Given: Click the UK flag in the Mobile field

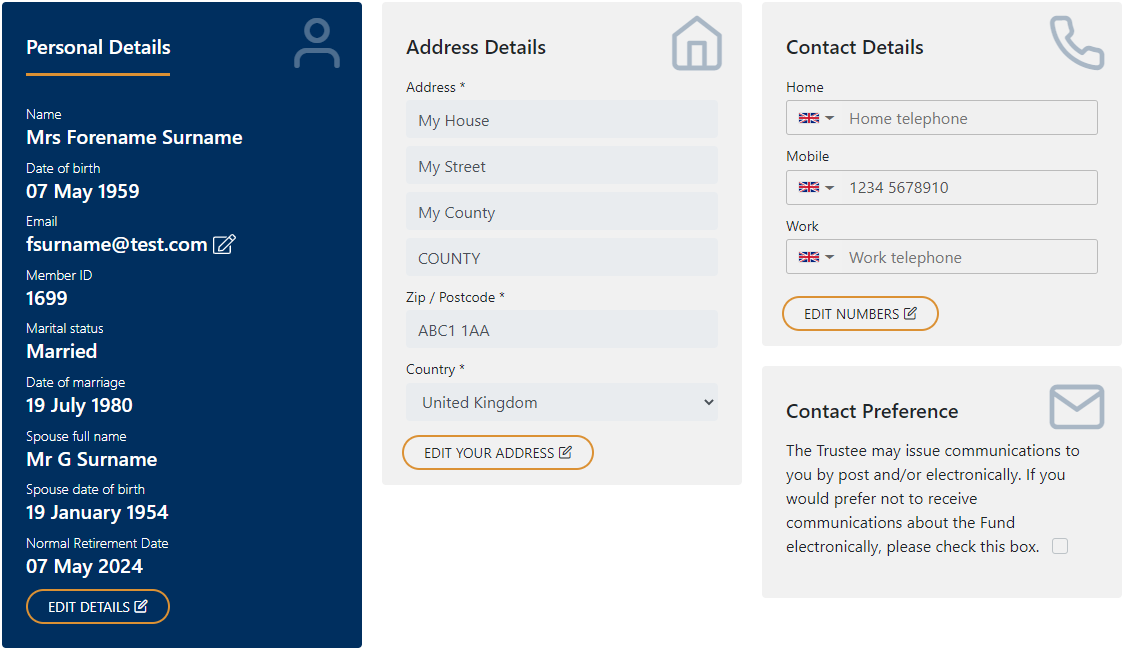Looking at the screenshot, I should pos(809,187).
